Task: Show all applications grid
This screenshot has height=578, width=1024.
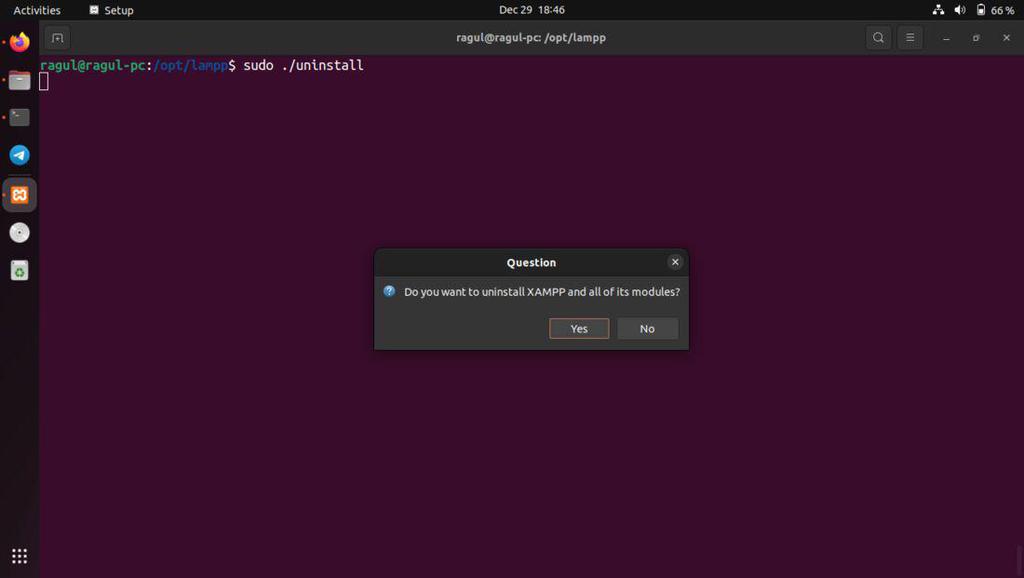Action: click(x=20, y=556)
